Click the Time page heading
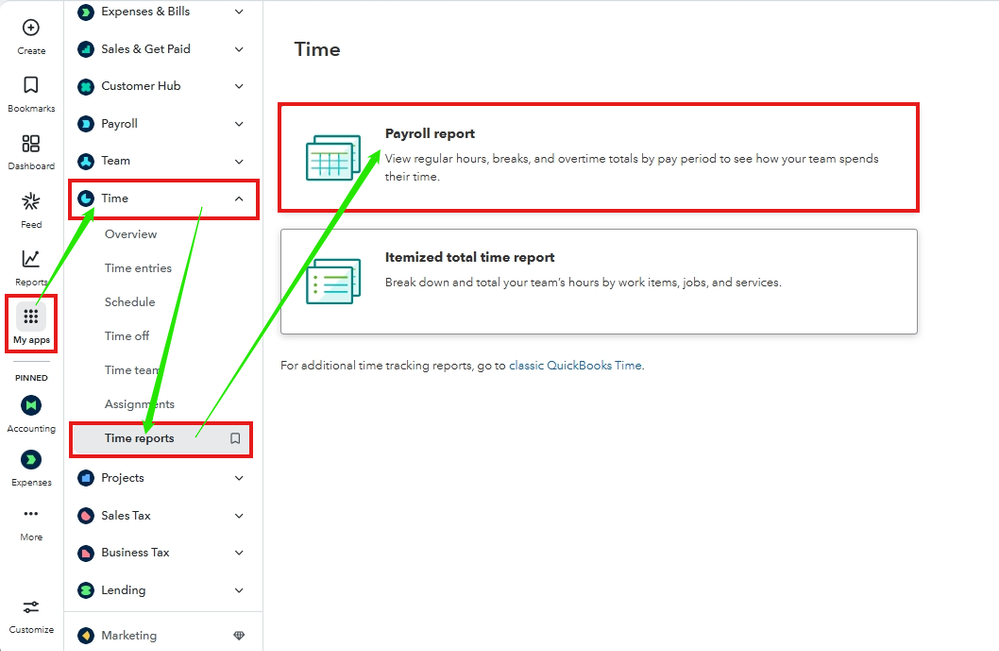This screenshot has height=651, width=999. click(x=317, y=50)
